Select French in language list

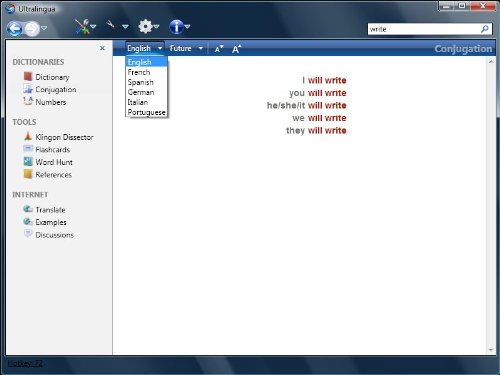pos(146,72)
